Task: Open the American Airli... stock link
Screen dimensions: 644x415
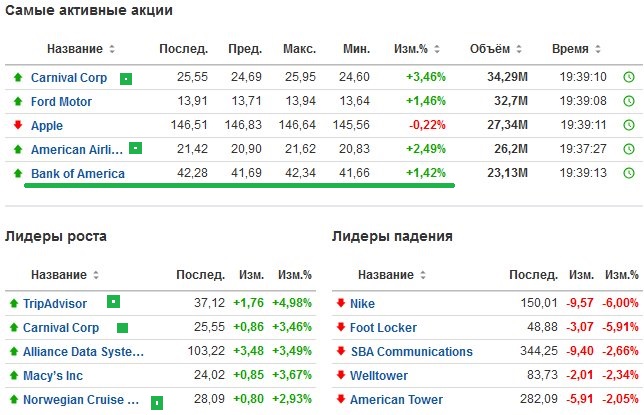Action: [77, 150]
